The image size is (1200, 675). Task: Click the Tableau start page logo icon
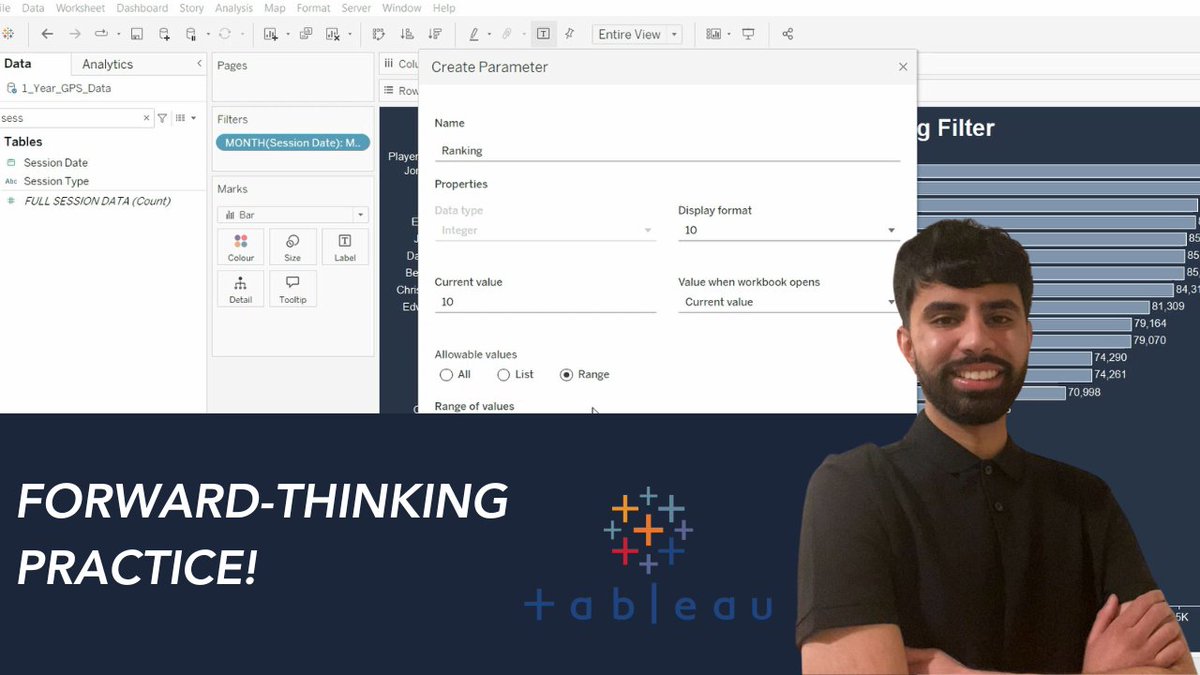(x=8, y=34)
